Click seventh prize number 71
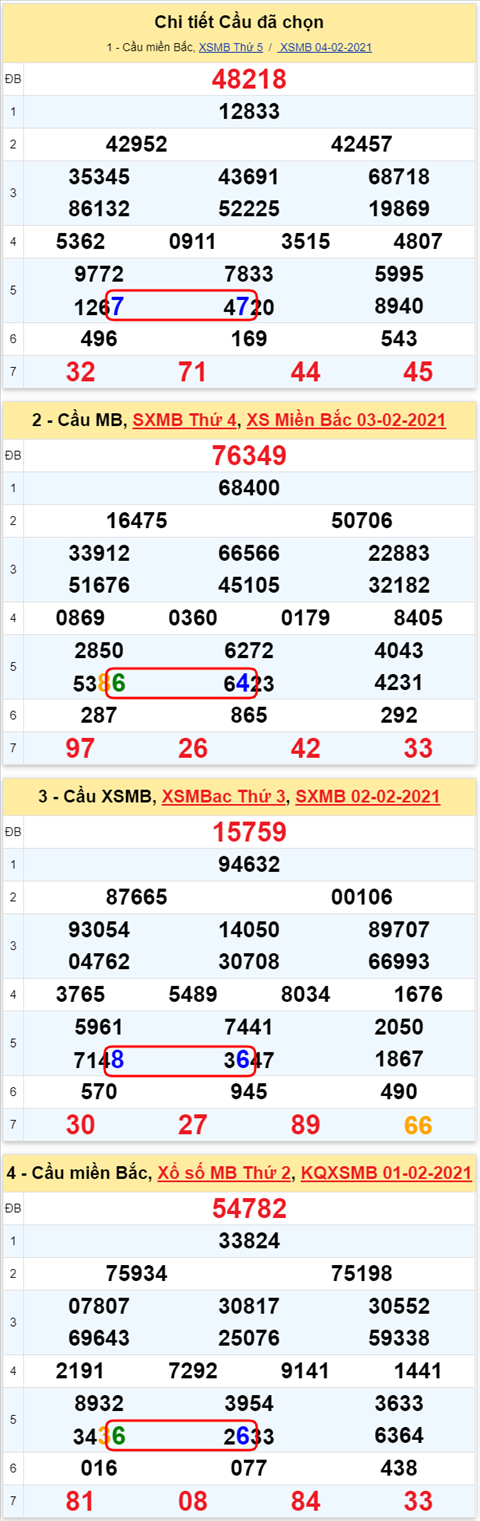The image size is (480, 1521). click(192, 372)
